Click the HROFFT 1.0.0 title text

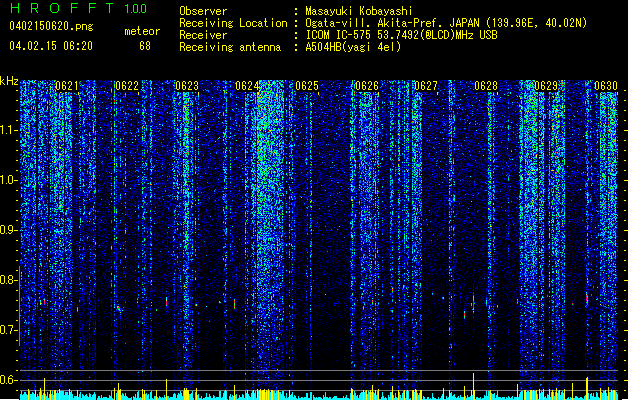tap(78, 8)
